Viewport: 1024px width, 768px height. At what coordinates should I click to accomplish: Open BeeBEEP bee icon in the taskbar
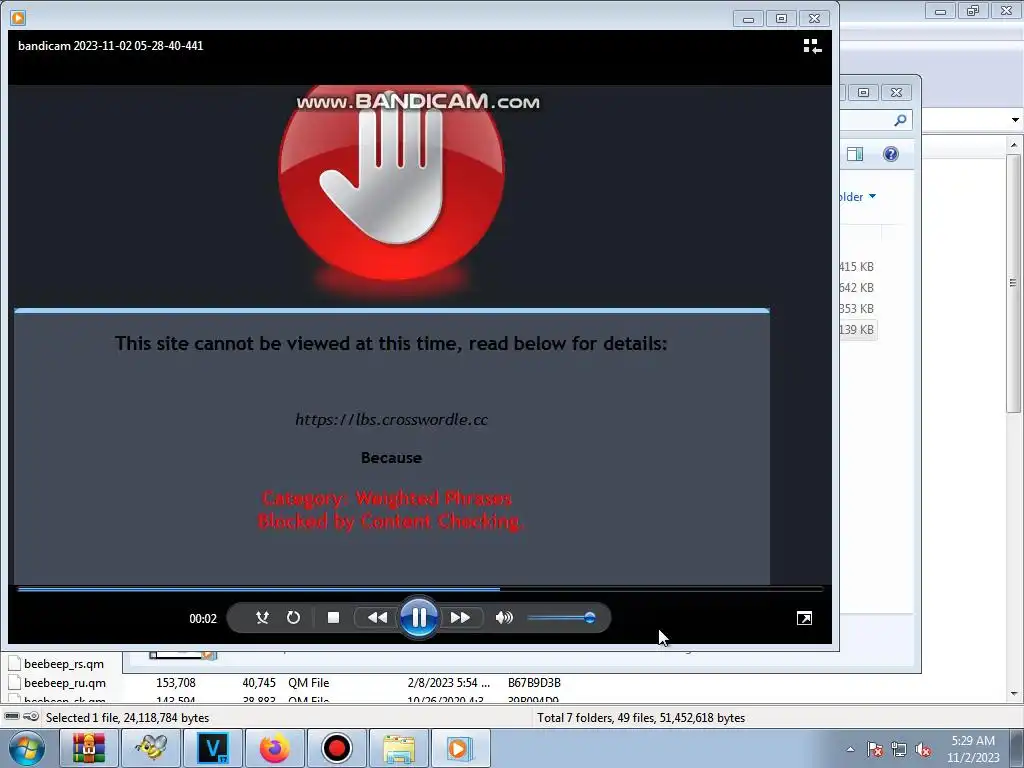pyautogui.click(x=150, y=748)
